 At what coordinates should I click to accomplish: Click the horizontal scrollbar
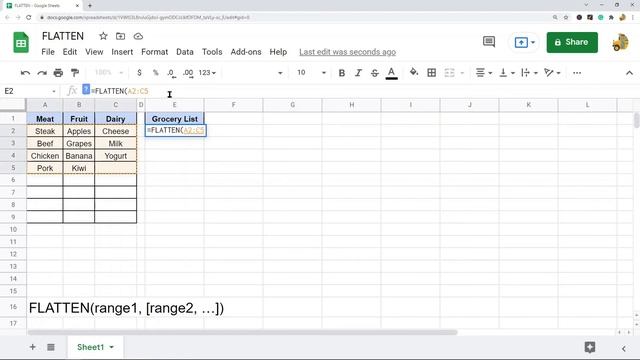pos(242,332)
